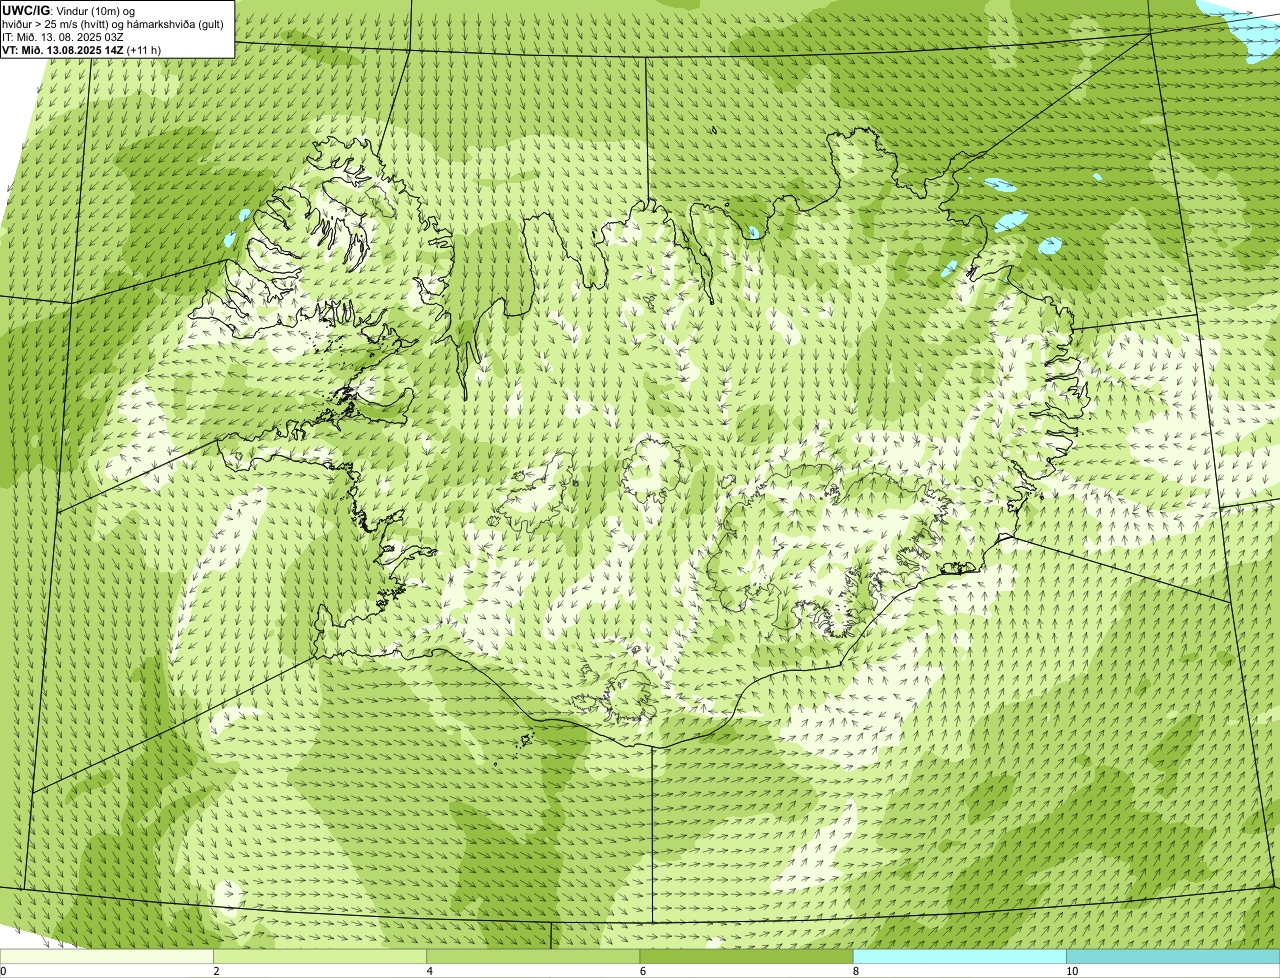Click the medium green 4–6 m/s legend swatch
Image resolution: width=1280 pixels, height=978 pixels.
[x=533, y=956]
